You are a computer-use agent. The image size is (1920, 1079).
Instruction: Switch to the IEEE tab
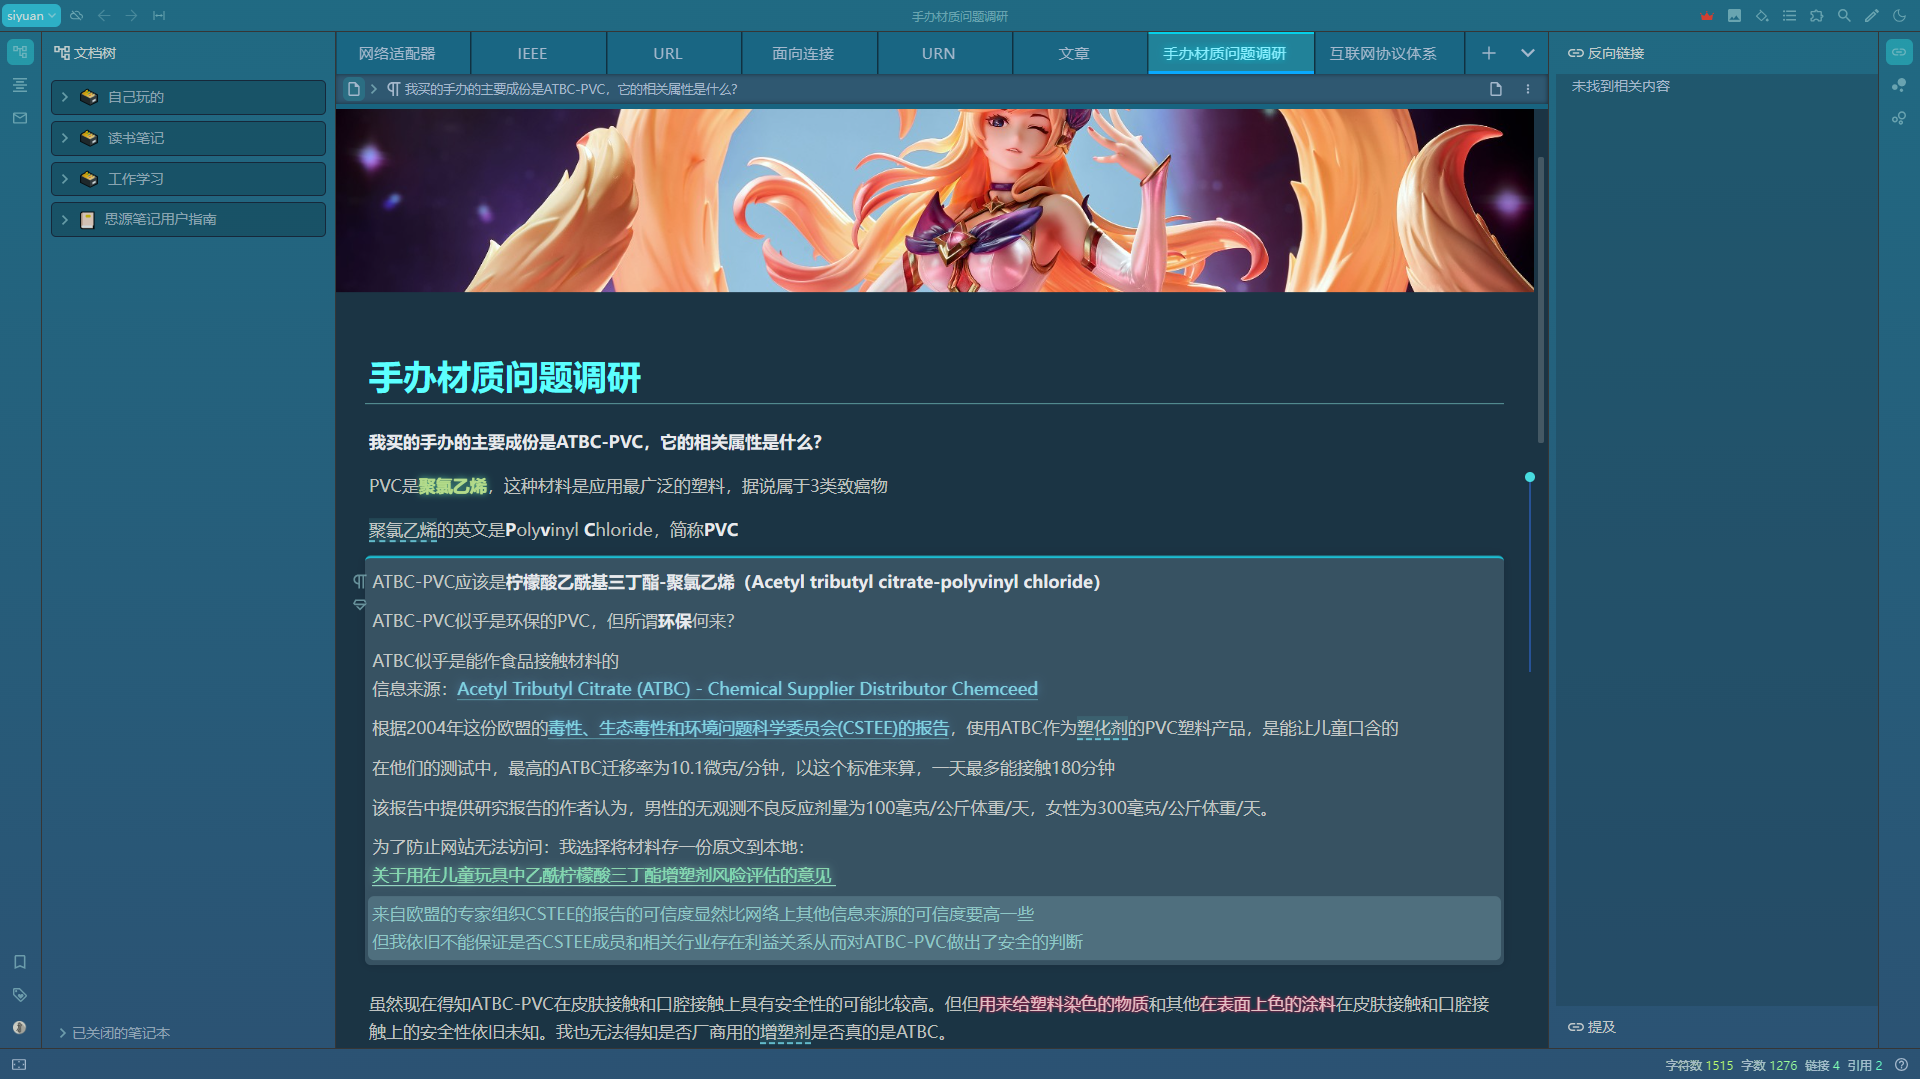coord(532,53)
